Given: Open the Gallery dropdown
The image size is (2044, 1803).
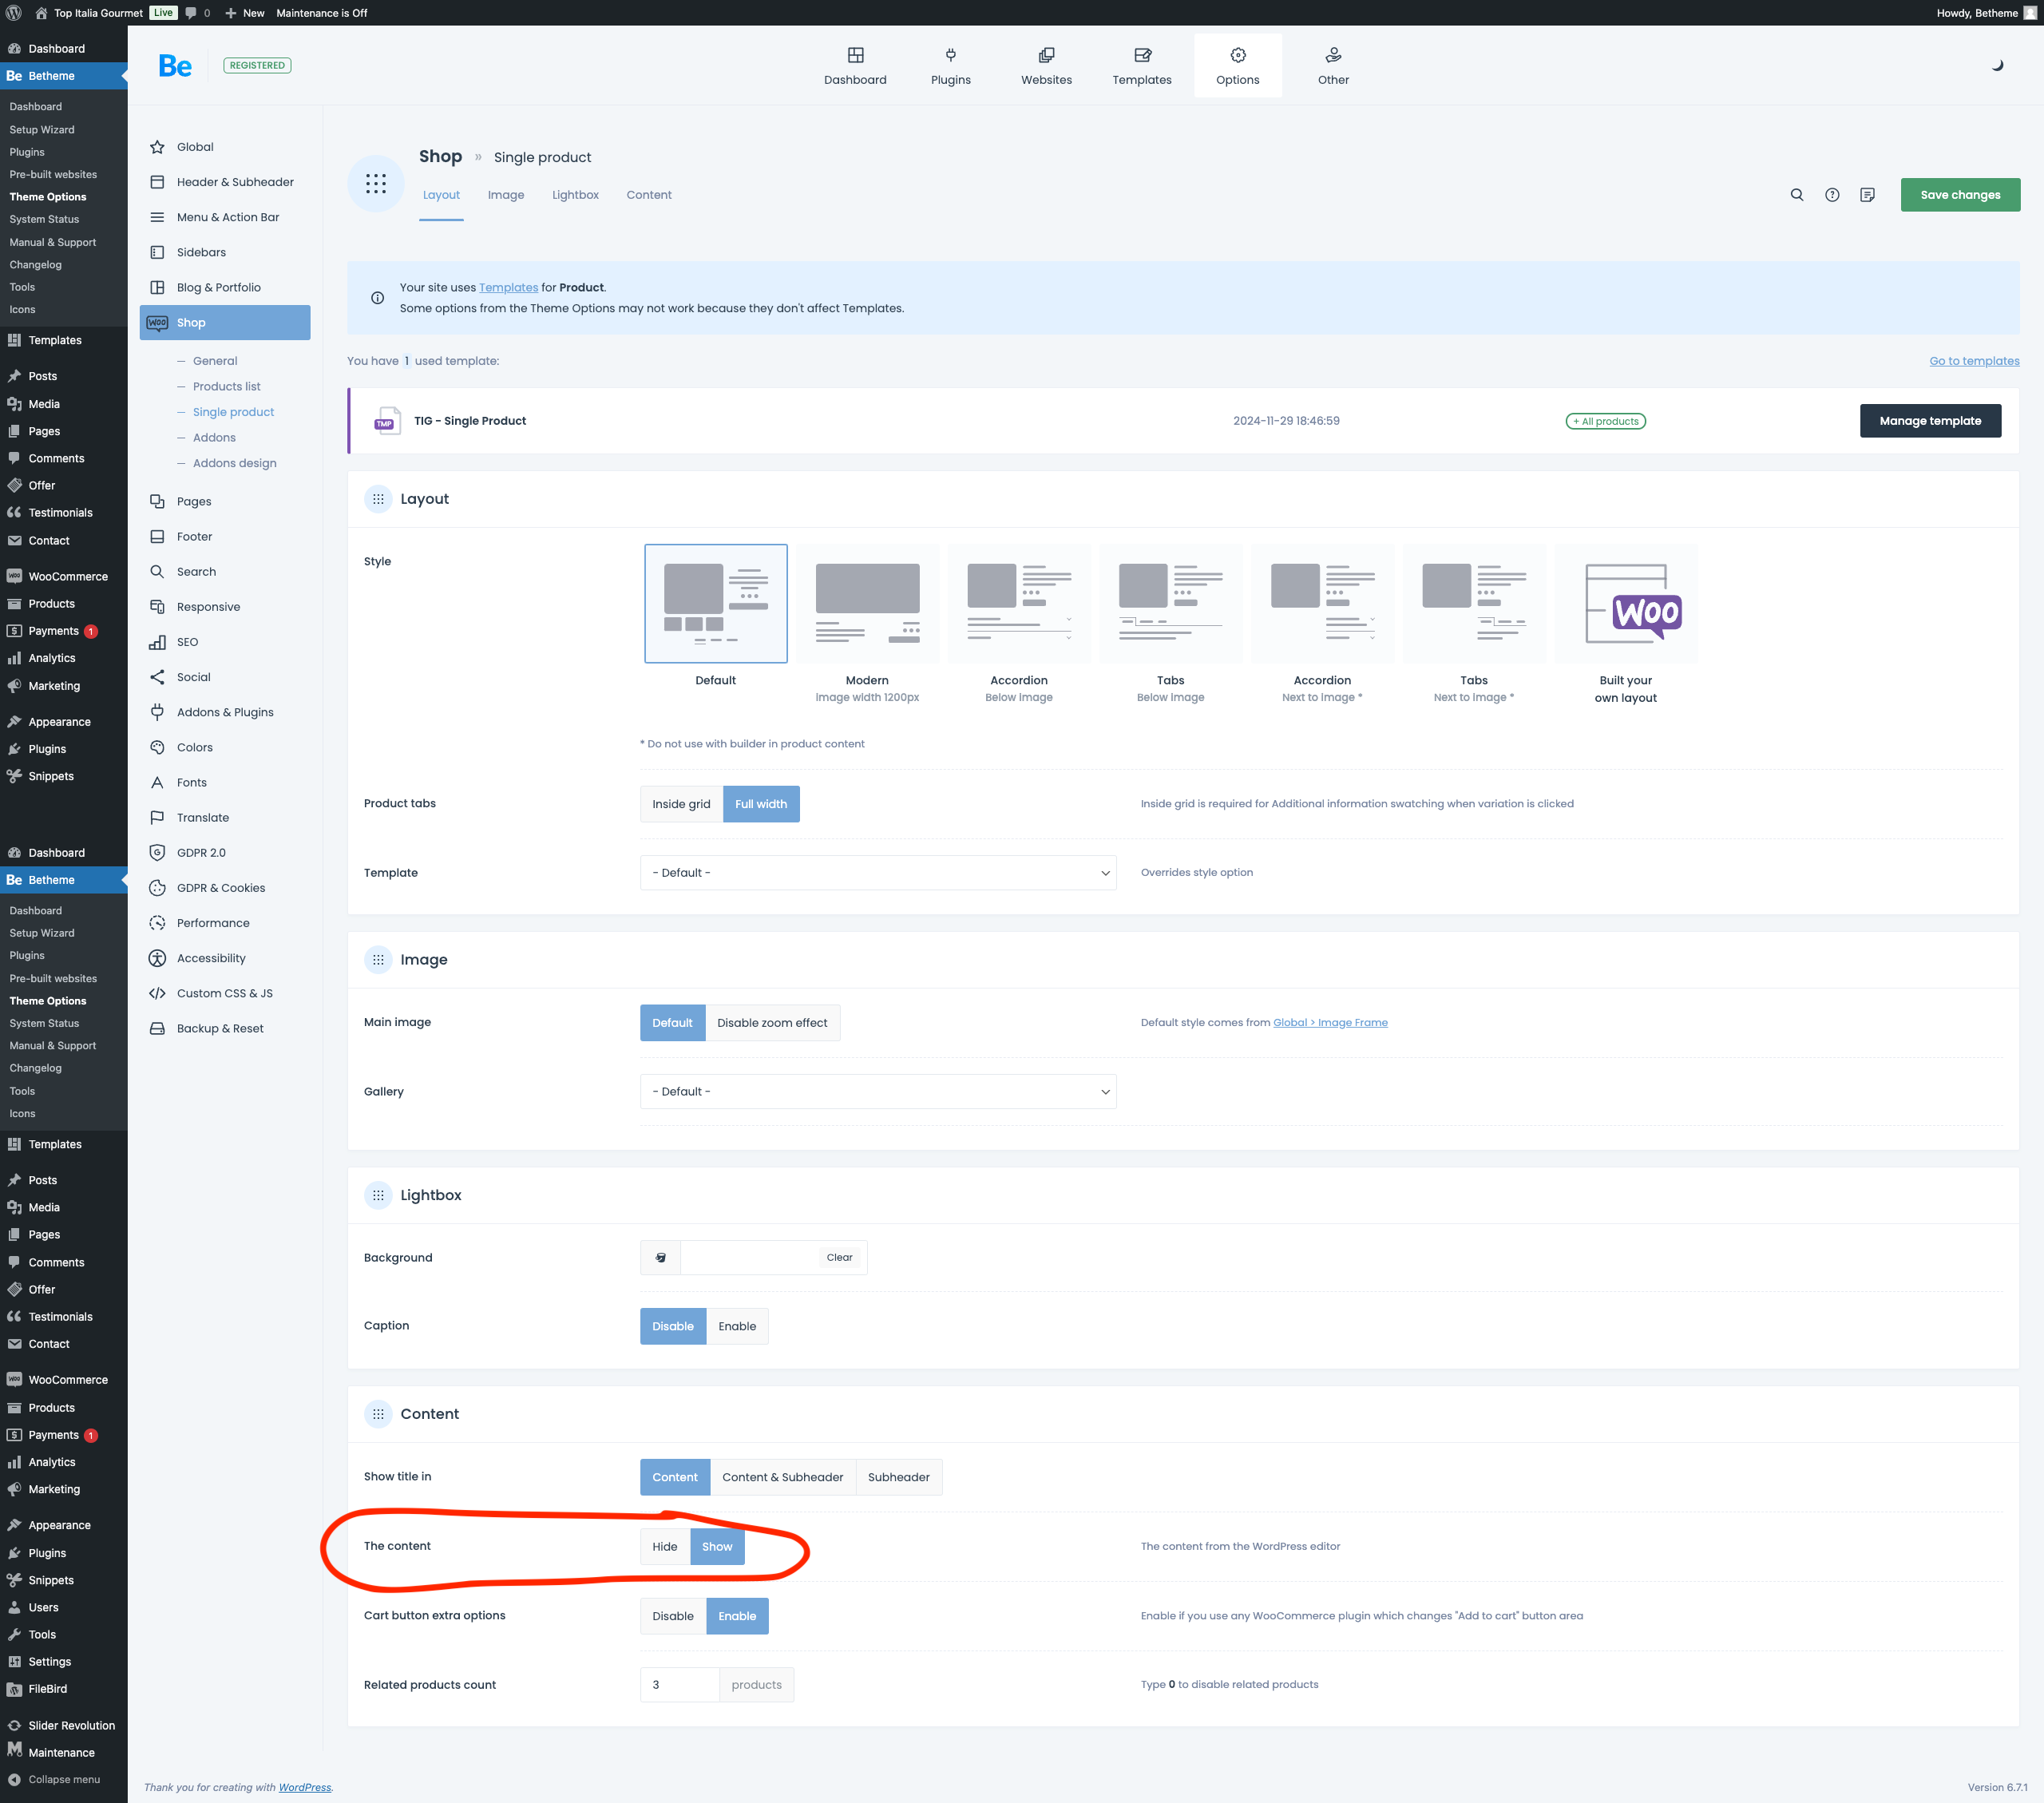Looking at the screenshot, I should click(x=878, y=1092).
